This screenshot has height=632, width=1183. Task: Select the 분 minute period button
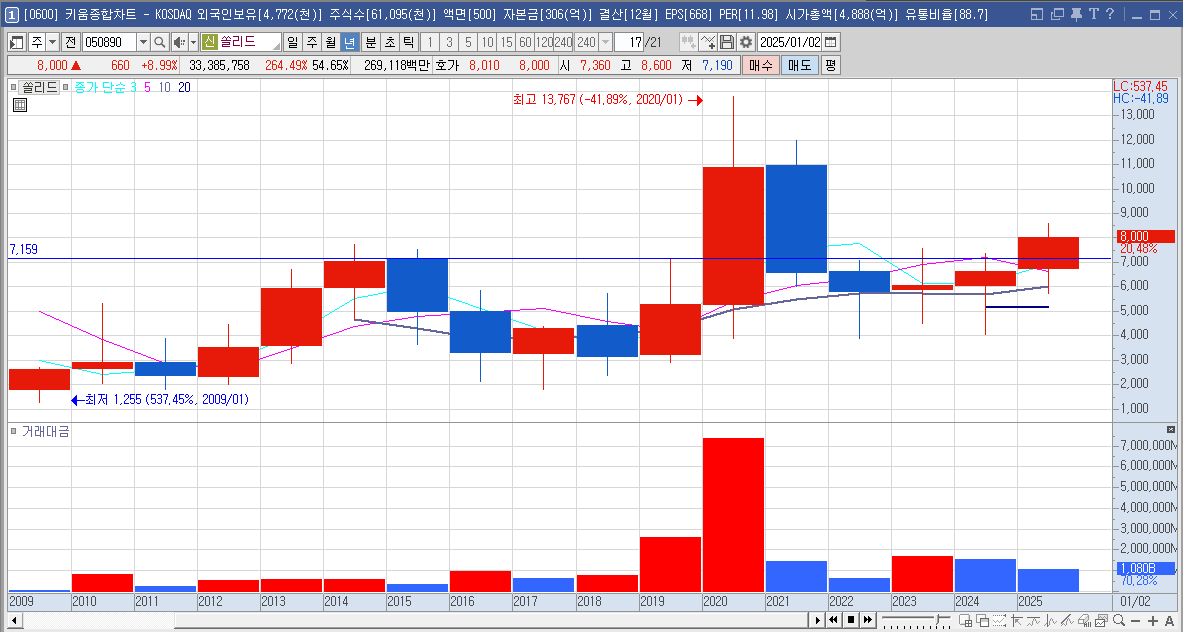click(370, 42)
